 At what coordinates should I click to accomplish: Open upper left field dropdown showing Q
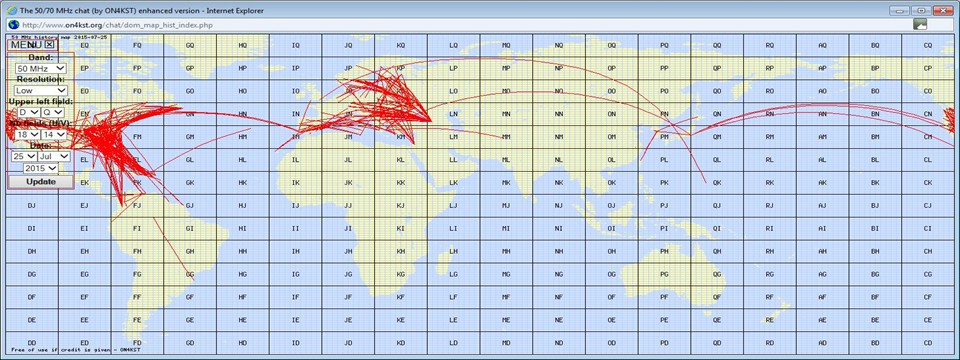(53, 113)
